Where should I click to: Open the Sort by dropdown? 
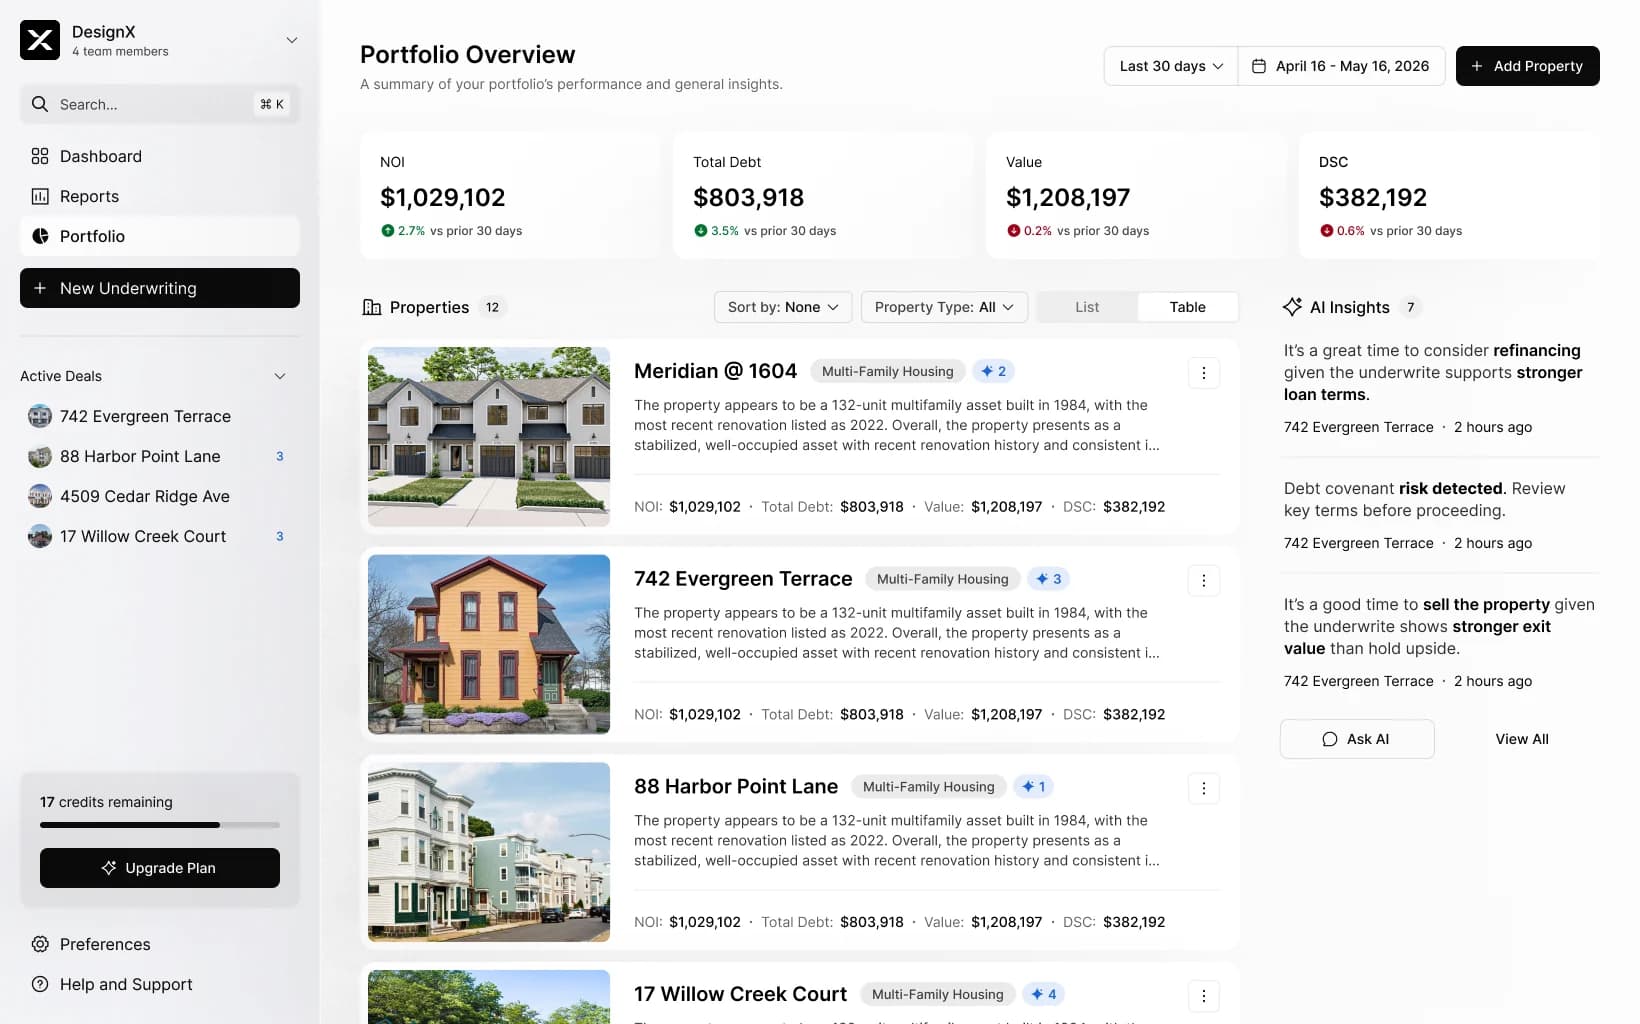click(783, 307)
